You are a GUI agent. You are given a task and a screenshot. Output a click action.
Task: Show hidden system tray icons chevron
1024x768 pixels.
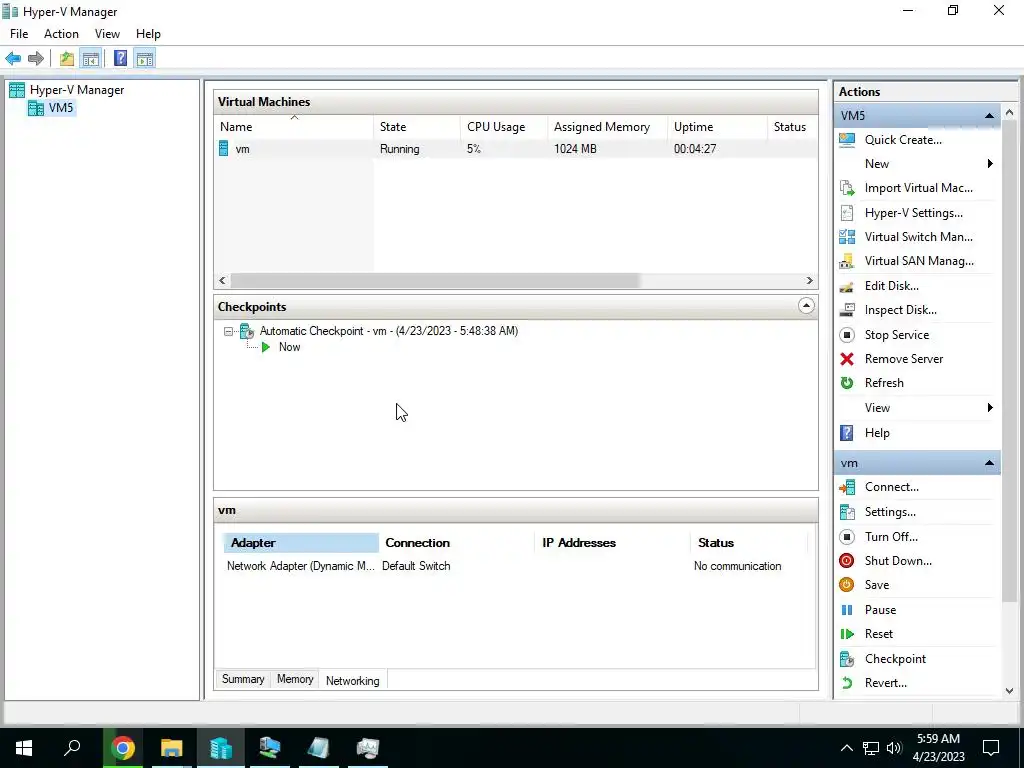(x=846, y=748)
